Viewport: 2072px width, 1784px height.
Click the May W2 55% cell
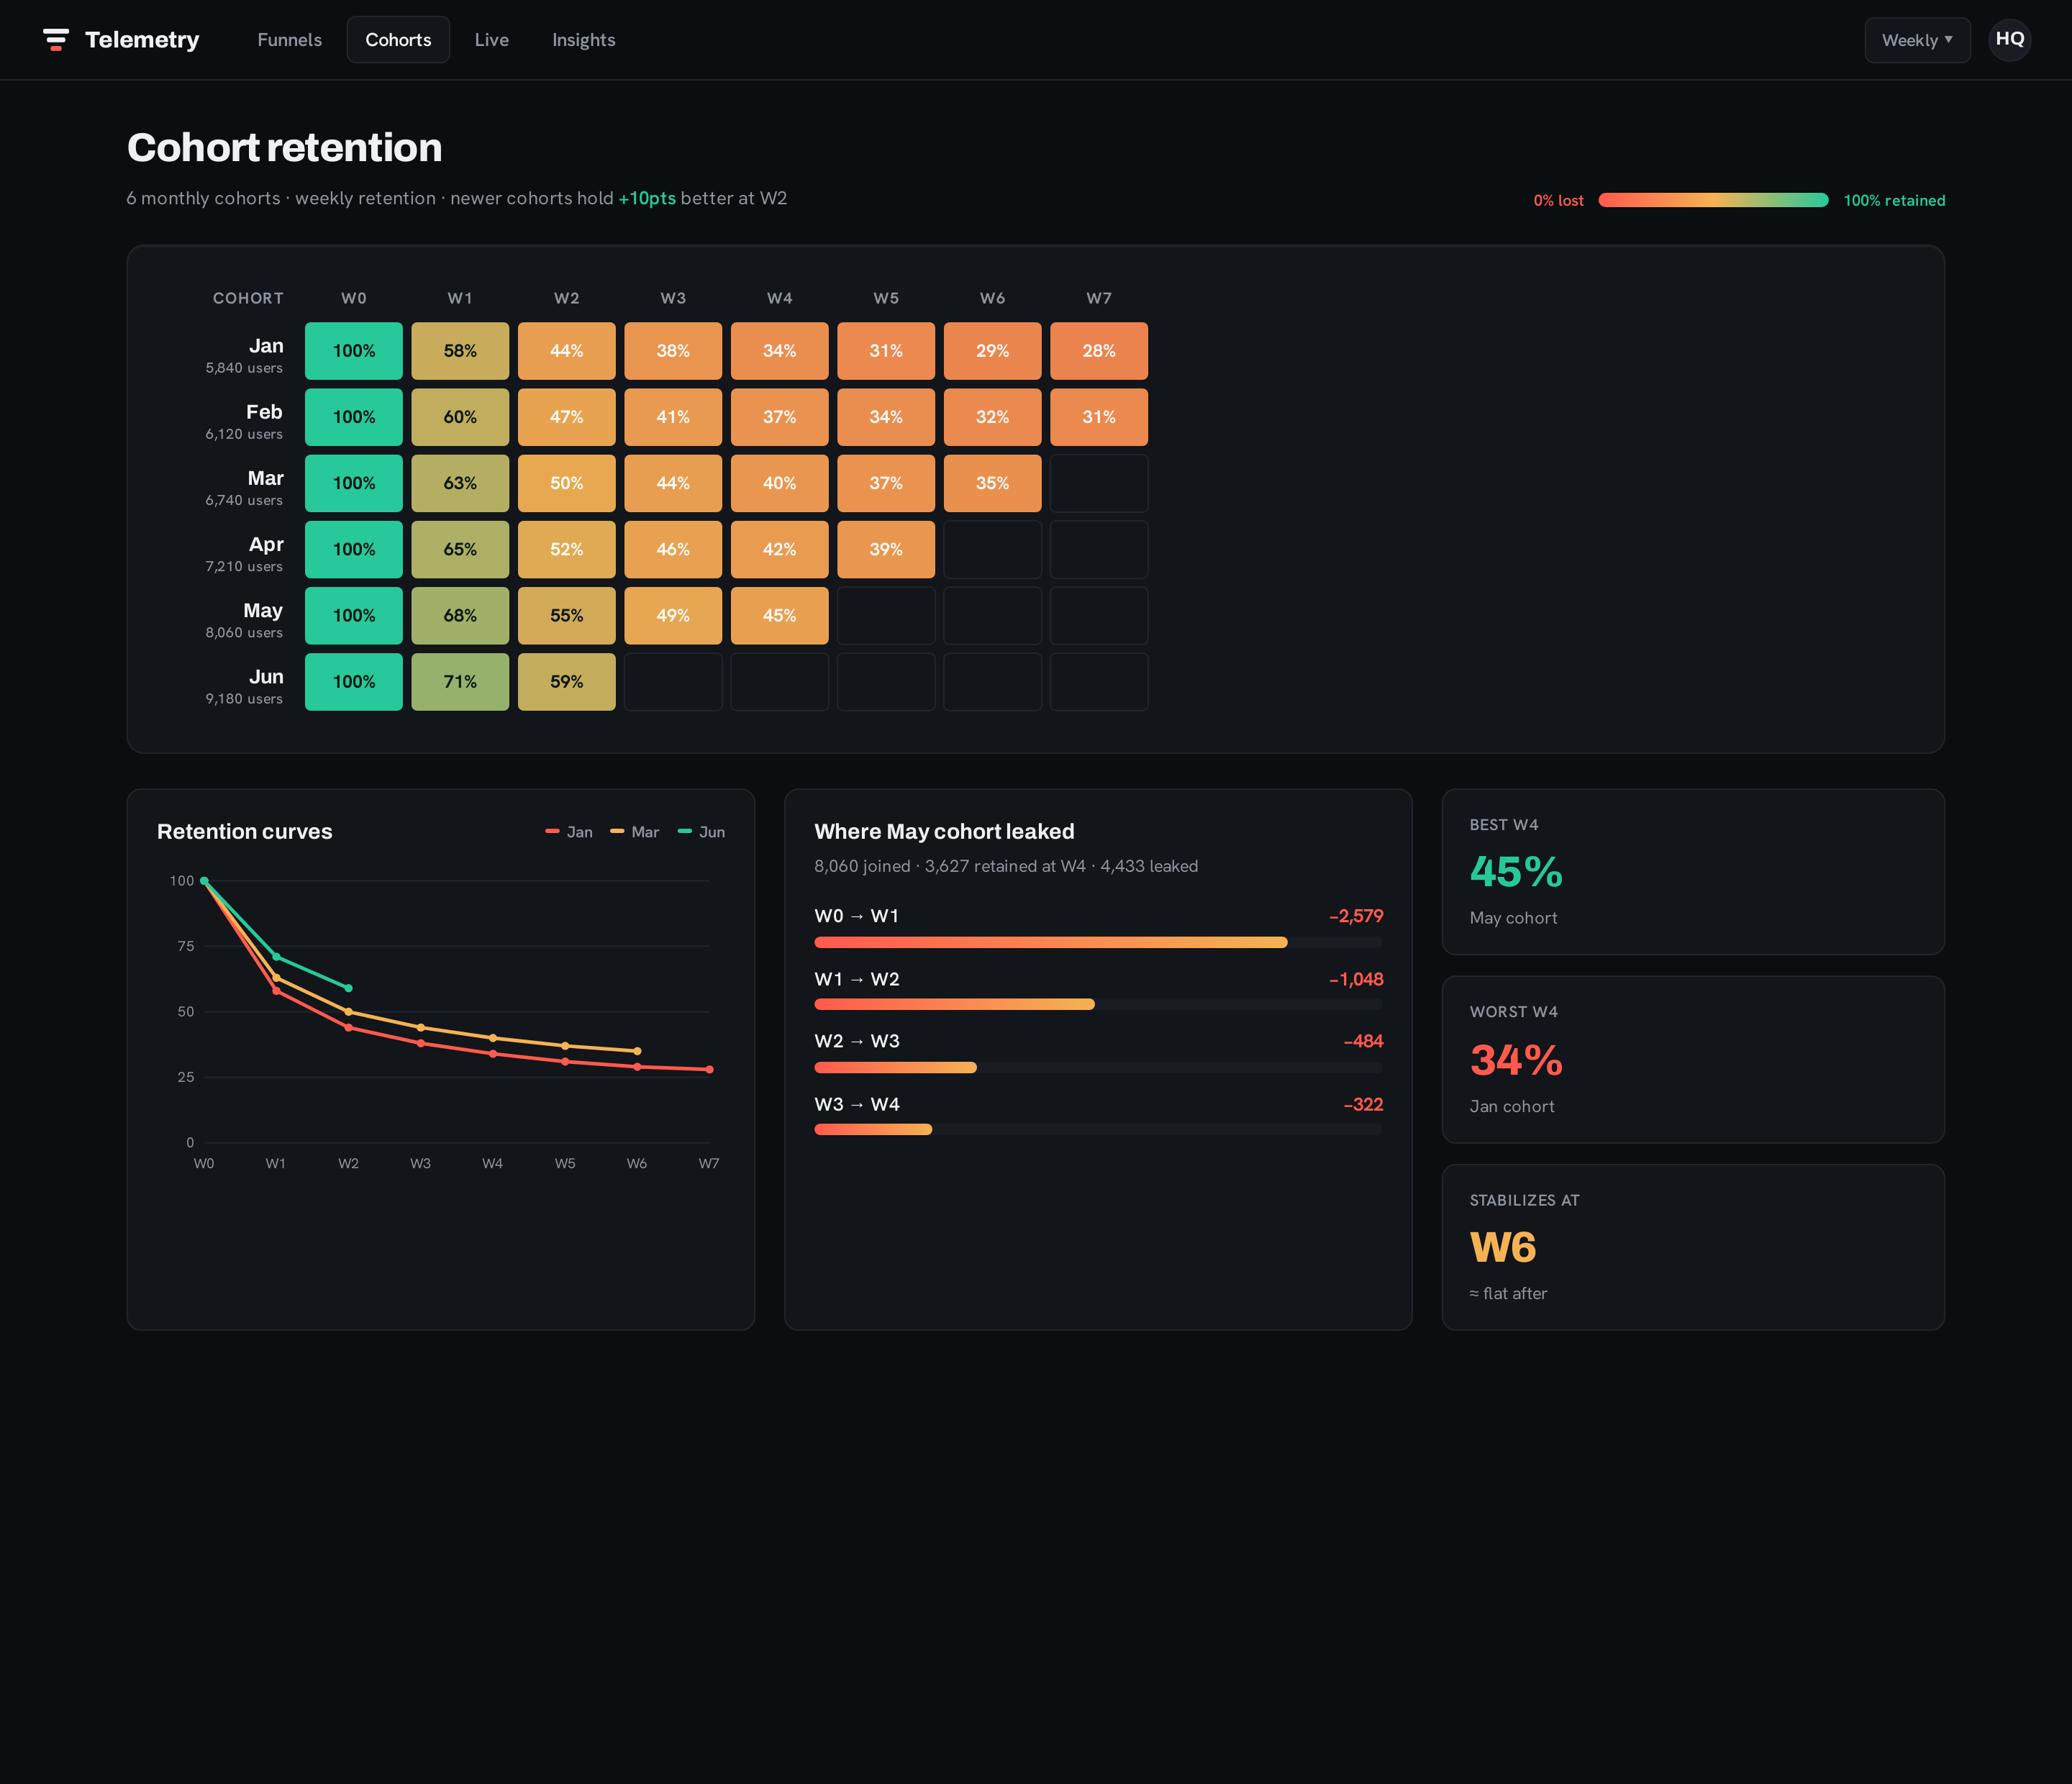point(567,615)
